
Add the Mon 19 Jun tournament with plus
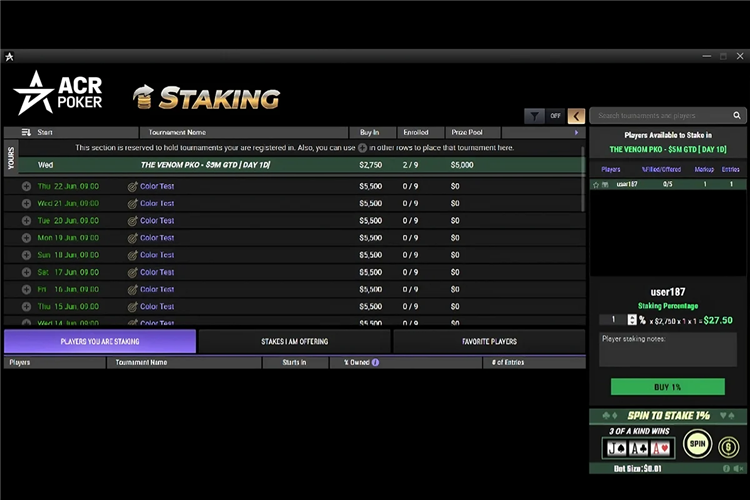pos(26,238)
